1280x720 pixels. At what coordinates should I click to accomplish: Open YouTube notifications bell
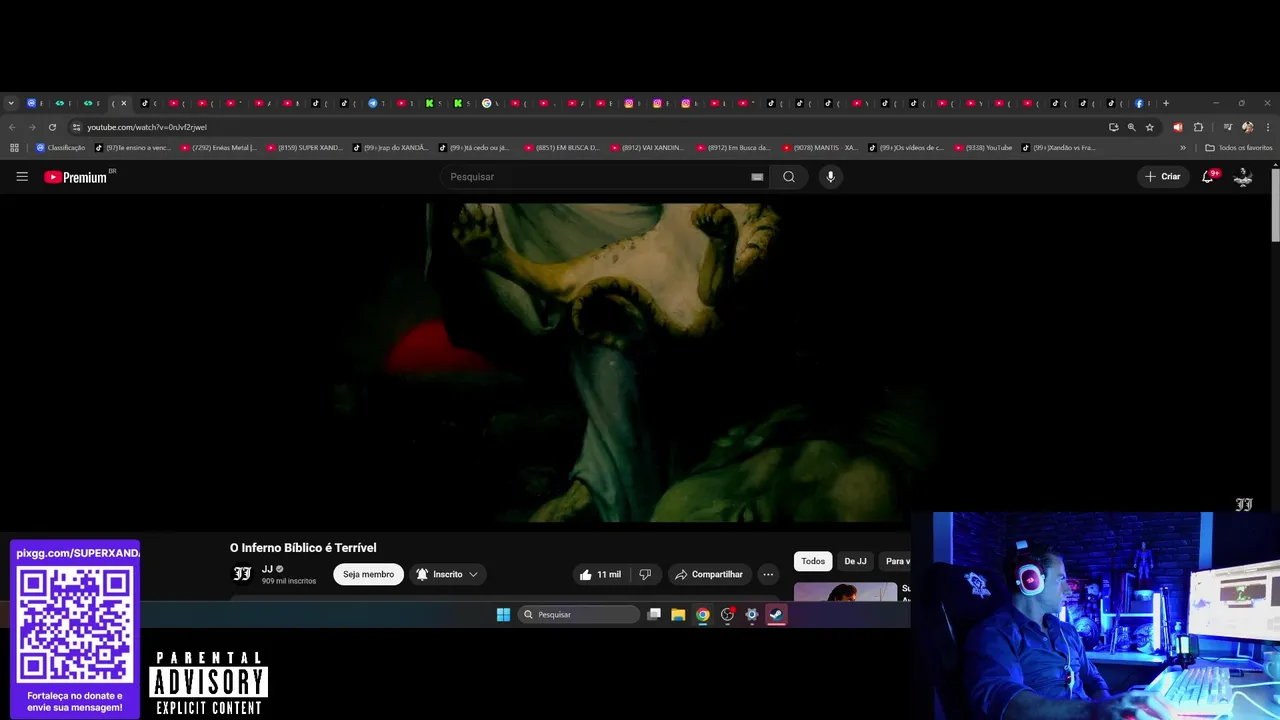click(1208, 177)
